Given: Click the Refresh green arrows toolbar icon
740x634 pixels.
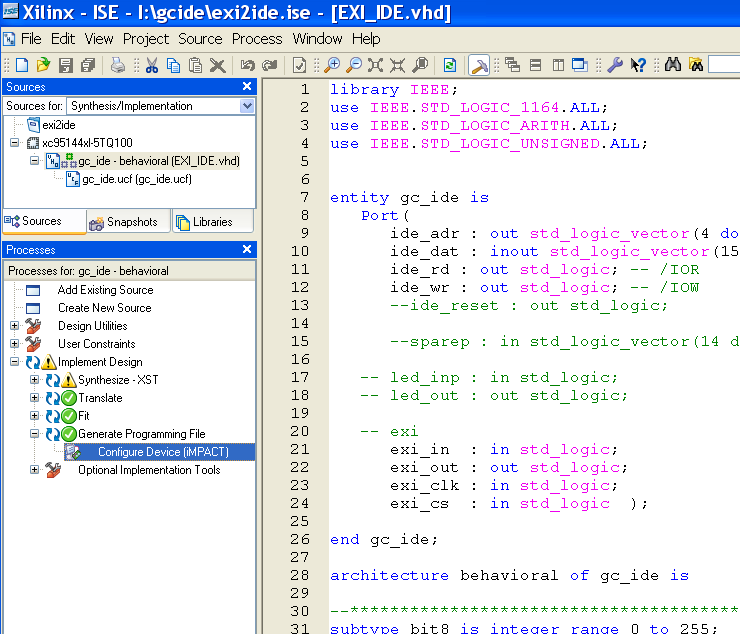Looking at the screenshot, I should 450,65.
